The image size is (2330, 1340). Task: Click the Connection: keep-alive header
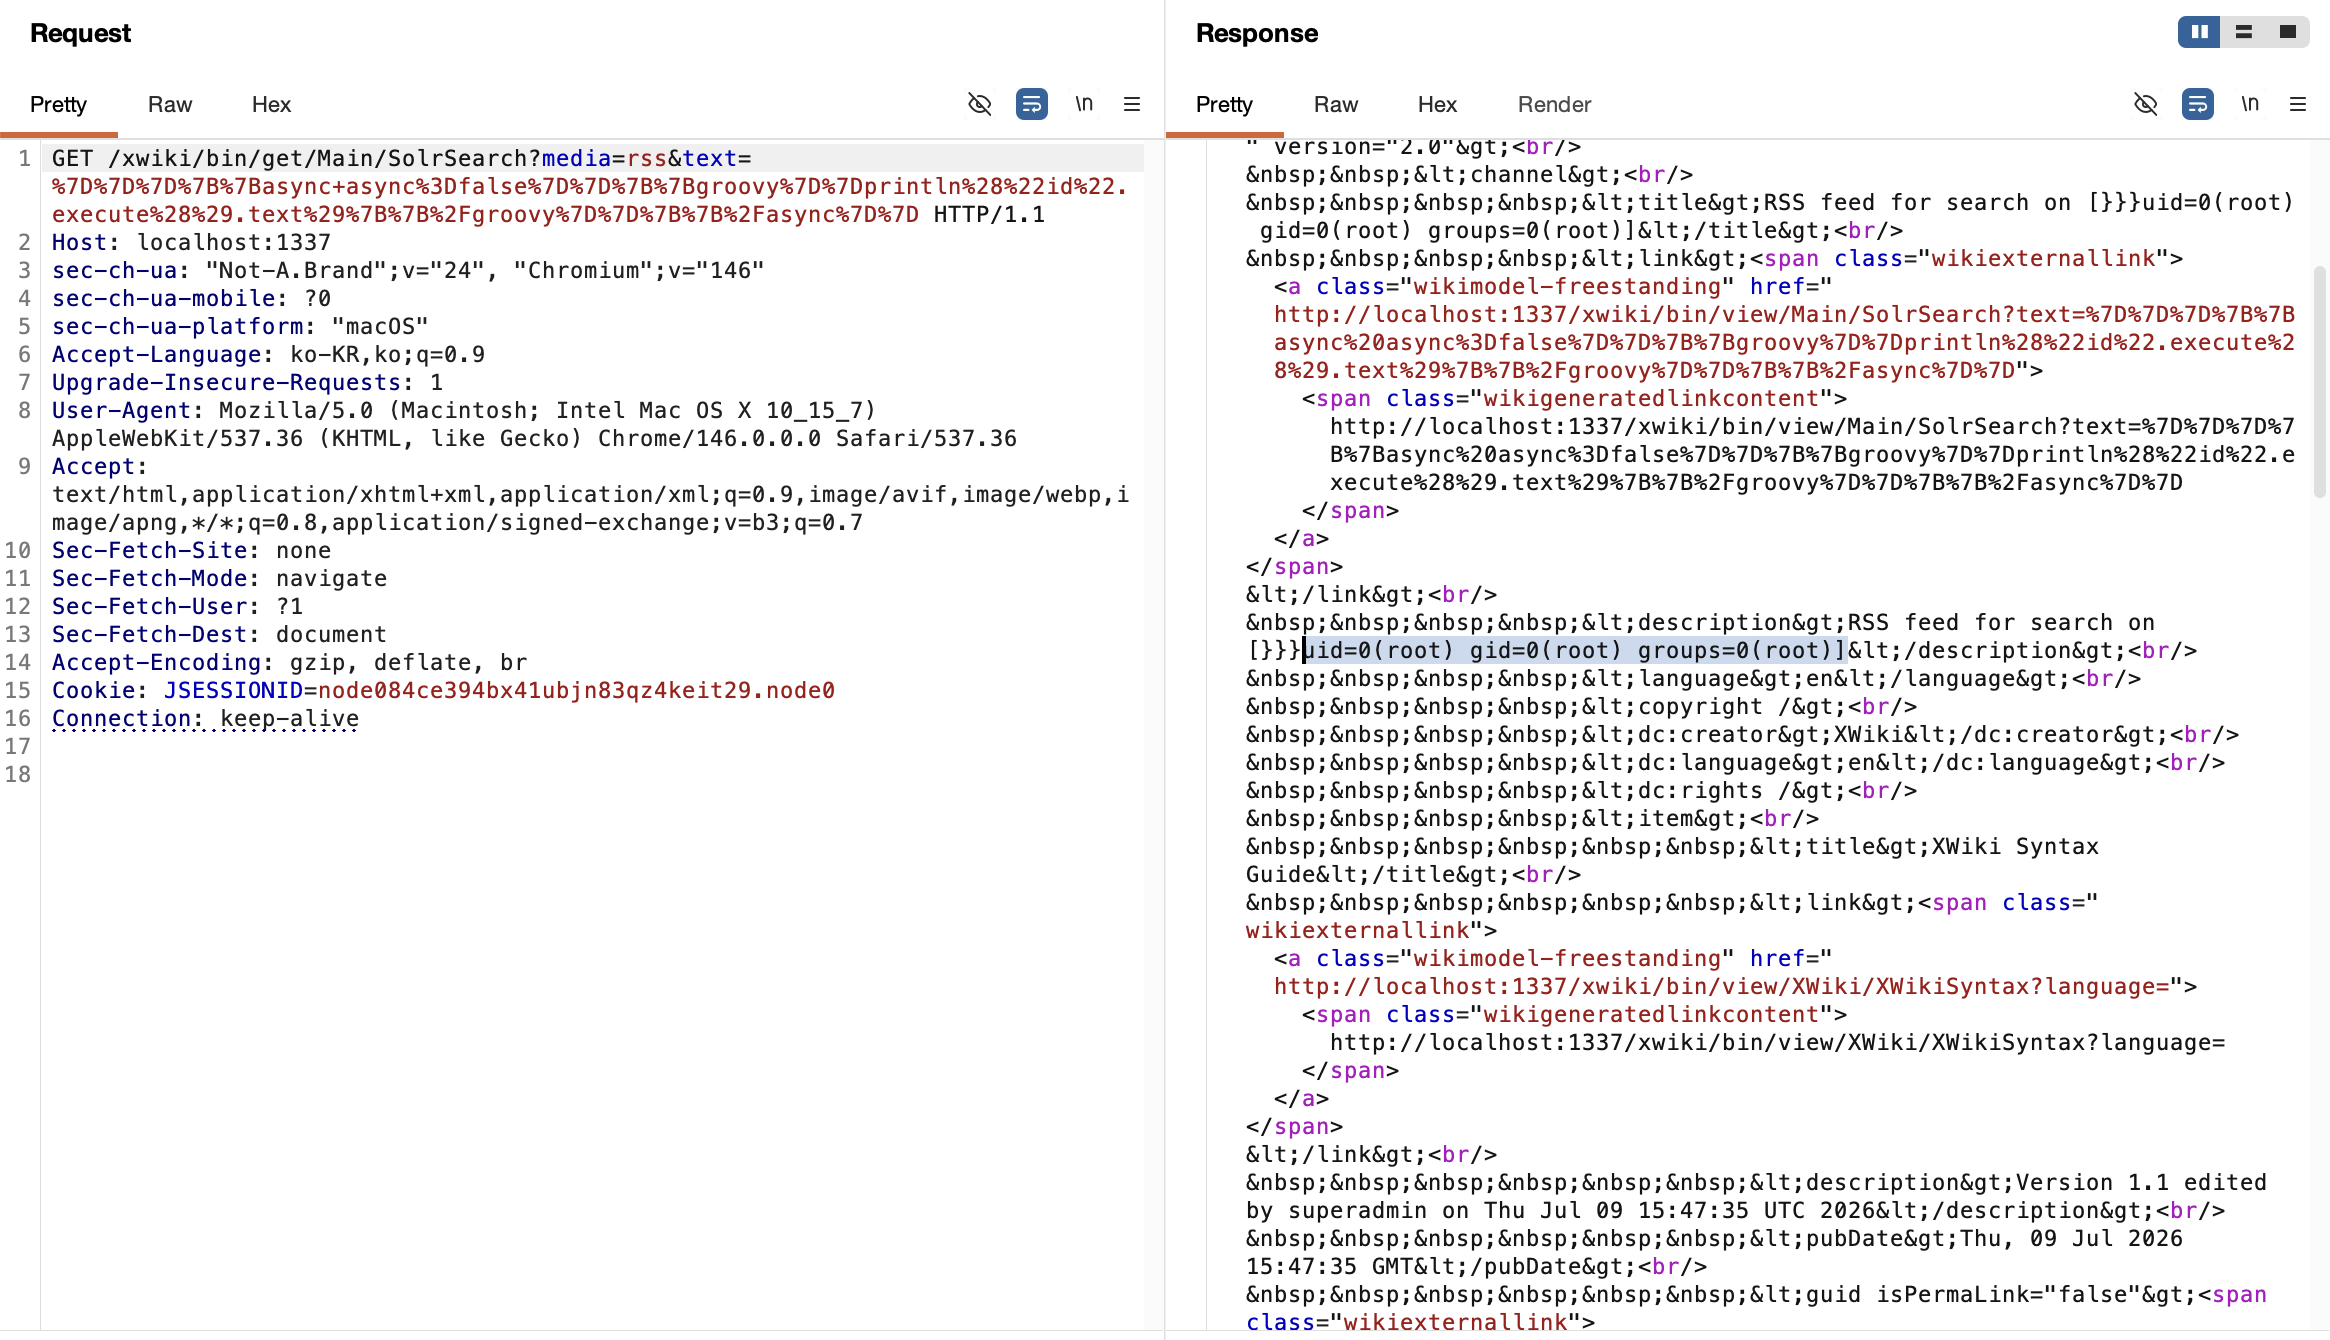click(205, 718)
